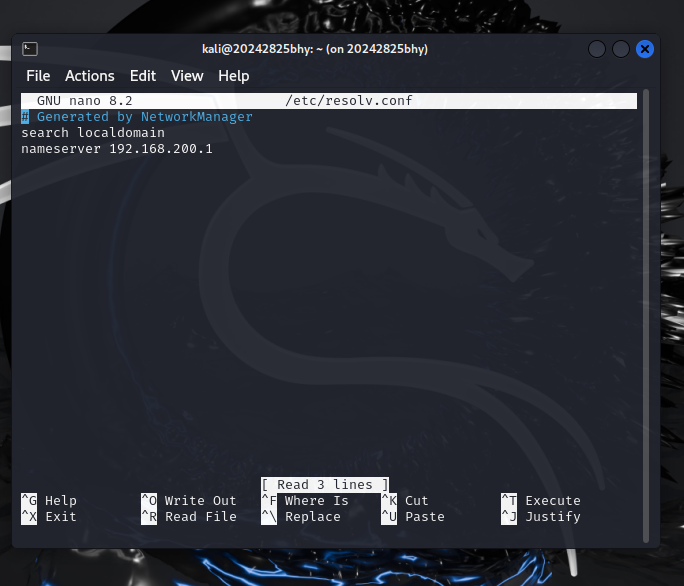Click the ^T Execute shortcut label
Screen dimensions: 684x586
(x=541, y=500)
